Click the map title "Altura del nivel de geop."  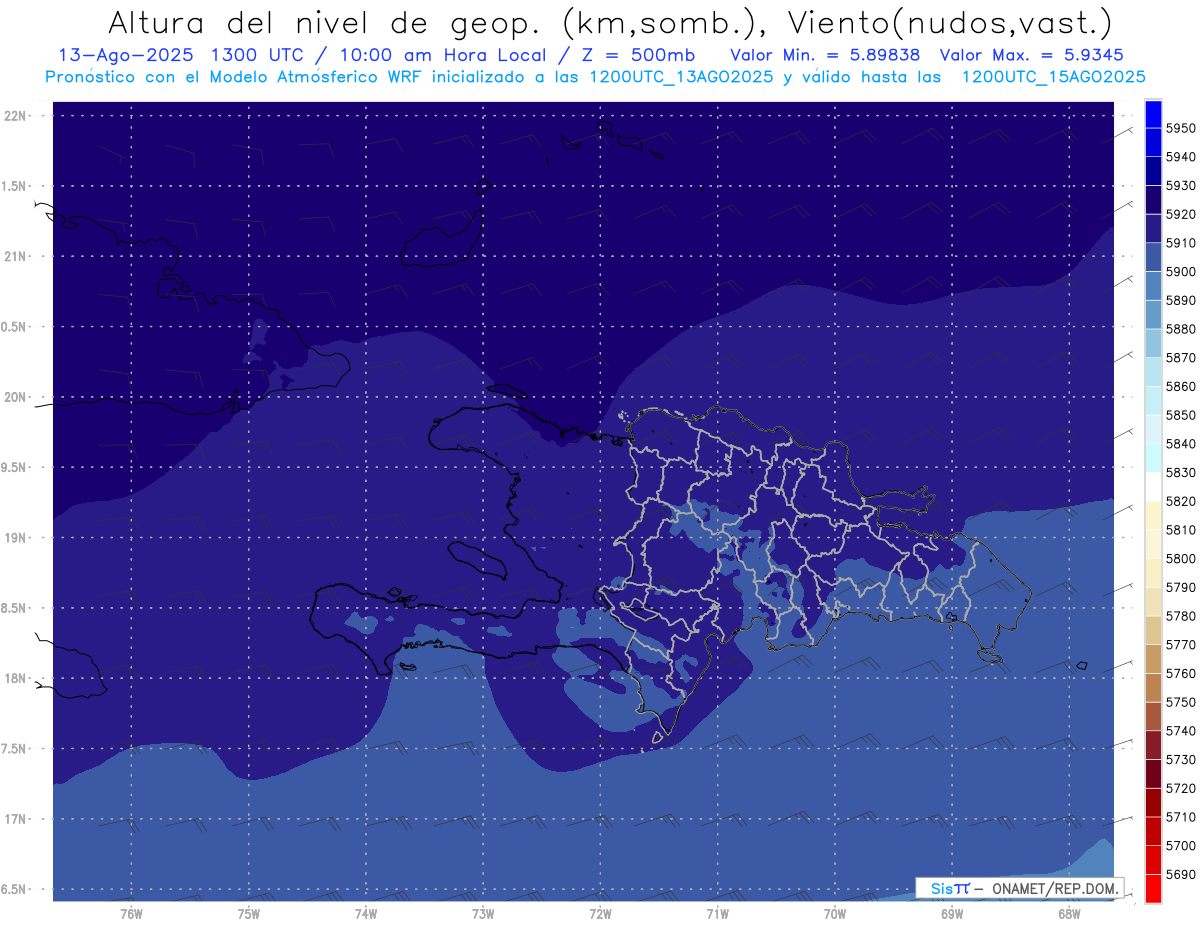click(x=326, y=22)
